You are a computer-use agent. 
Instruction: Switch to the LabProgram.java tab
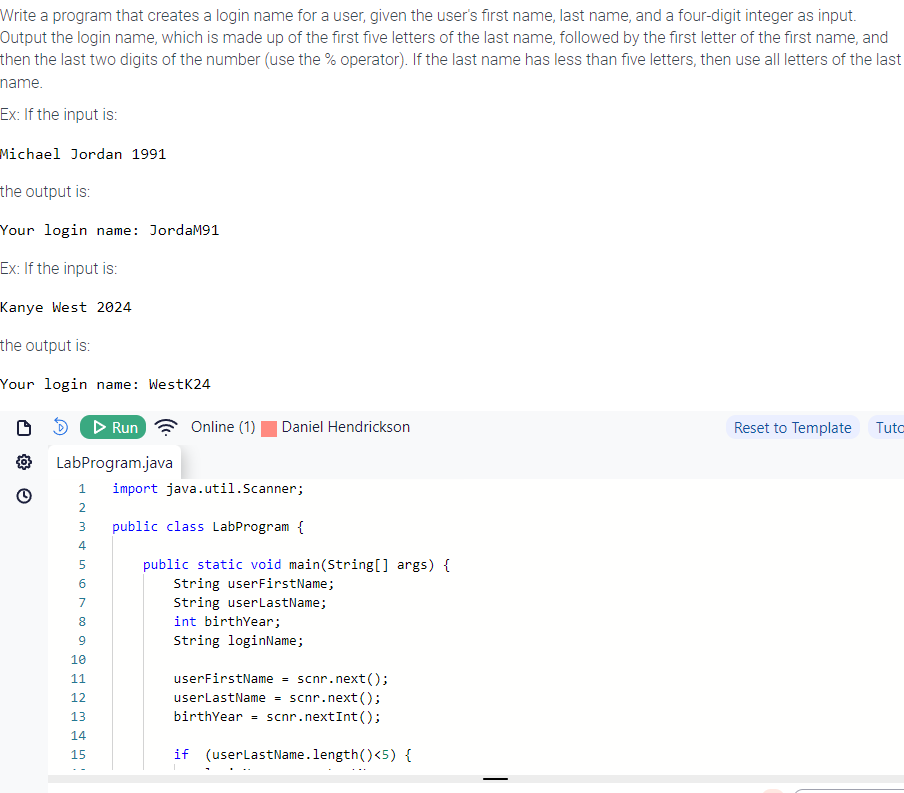pyautogui.click(x=115, y=463)
